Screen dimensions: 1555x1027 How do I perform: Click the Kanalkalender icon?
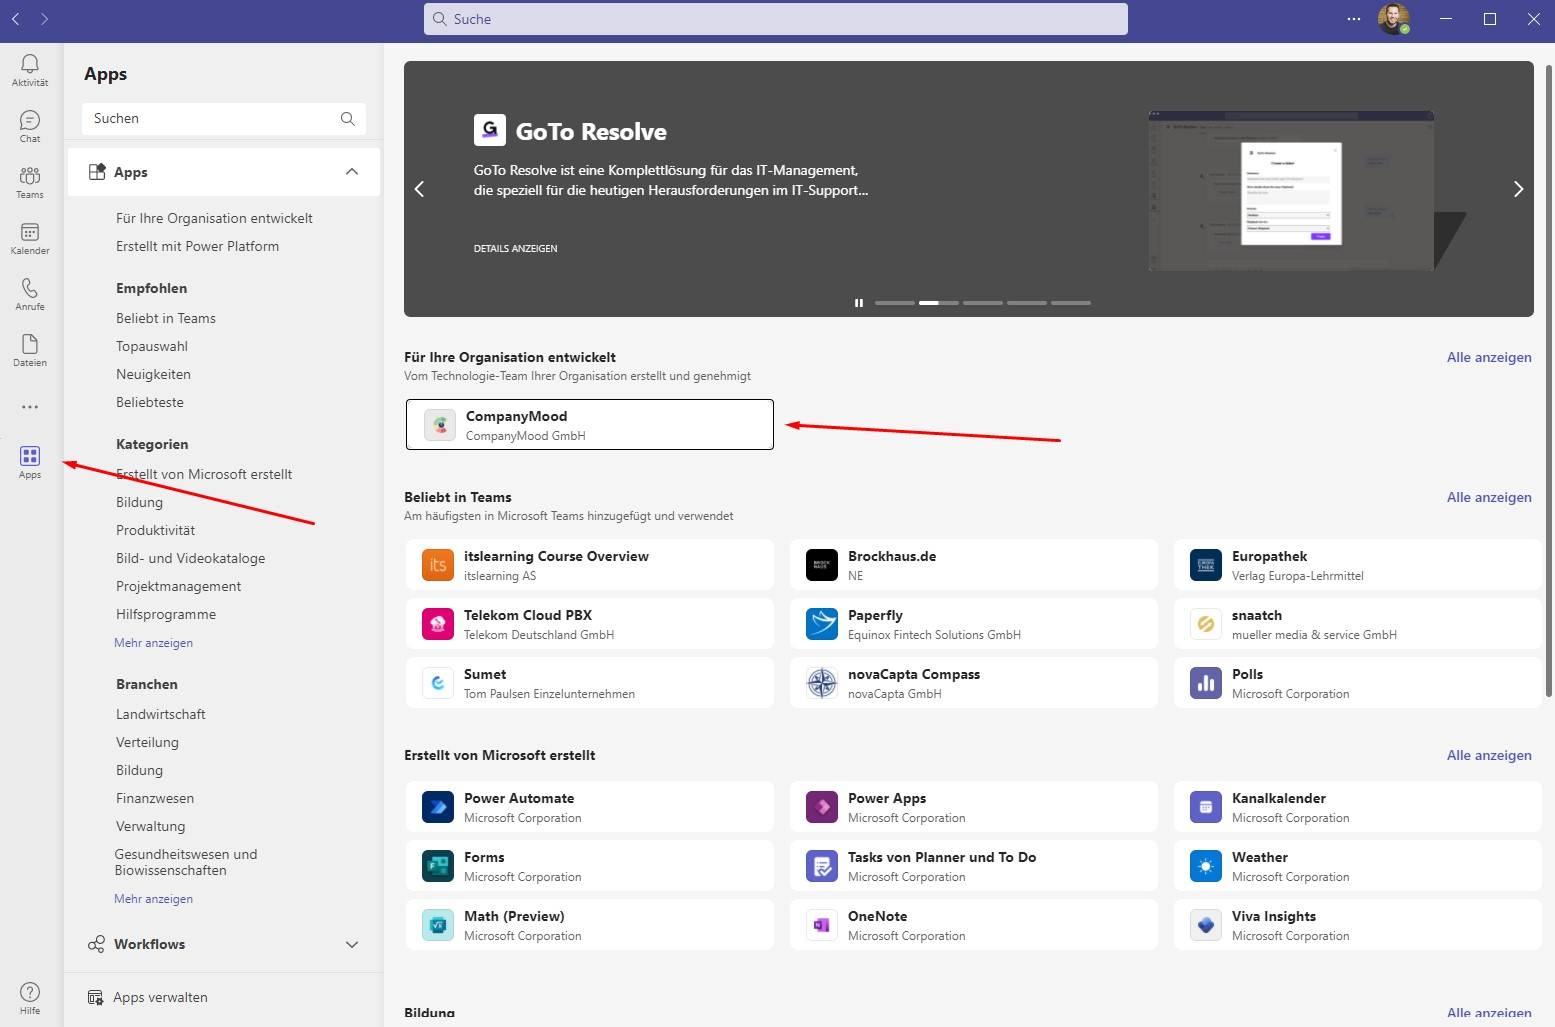[x=1206, y=807]
